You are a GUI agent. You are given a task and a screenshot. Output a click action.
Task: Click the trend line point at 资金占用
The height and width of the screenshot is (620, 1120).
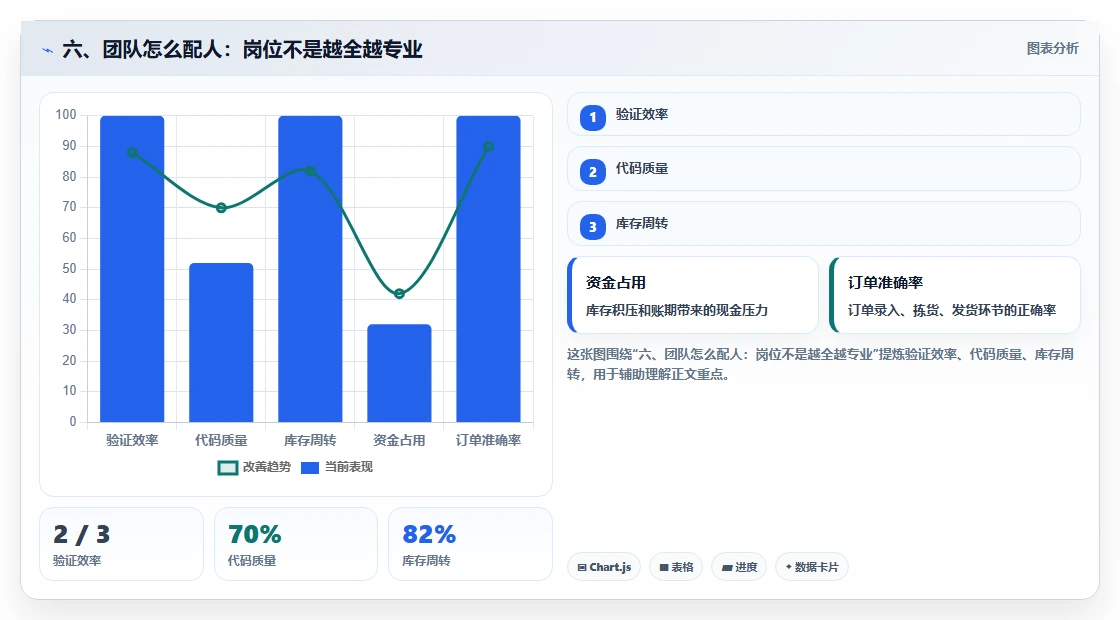click(399, 294)
